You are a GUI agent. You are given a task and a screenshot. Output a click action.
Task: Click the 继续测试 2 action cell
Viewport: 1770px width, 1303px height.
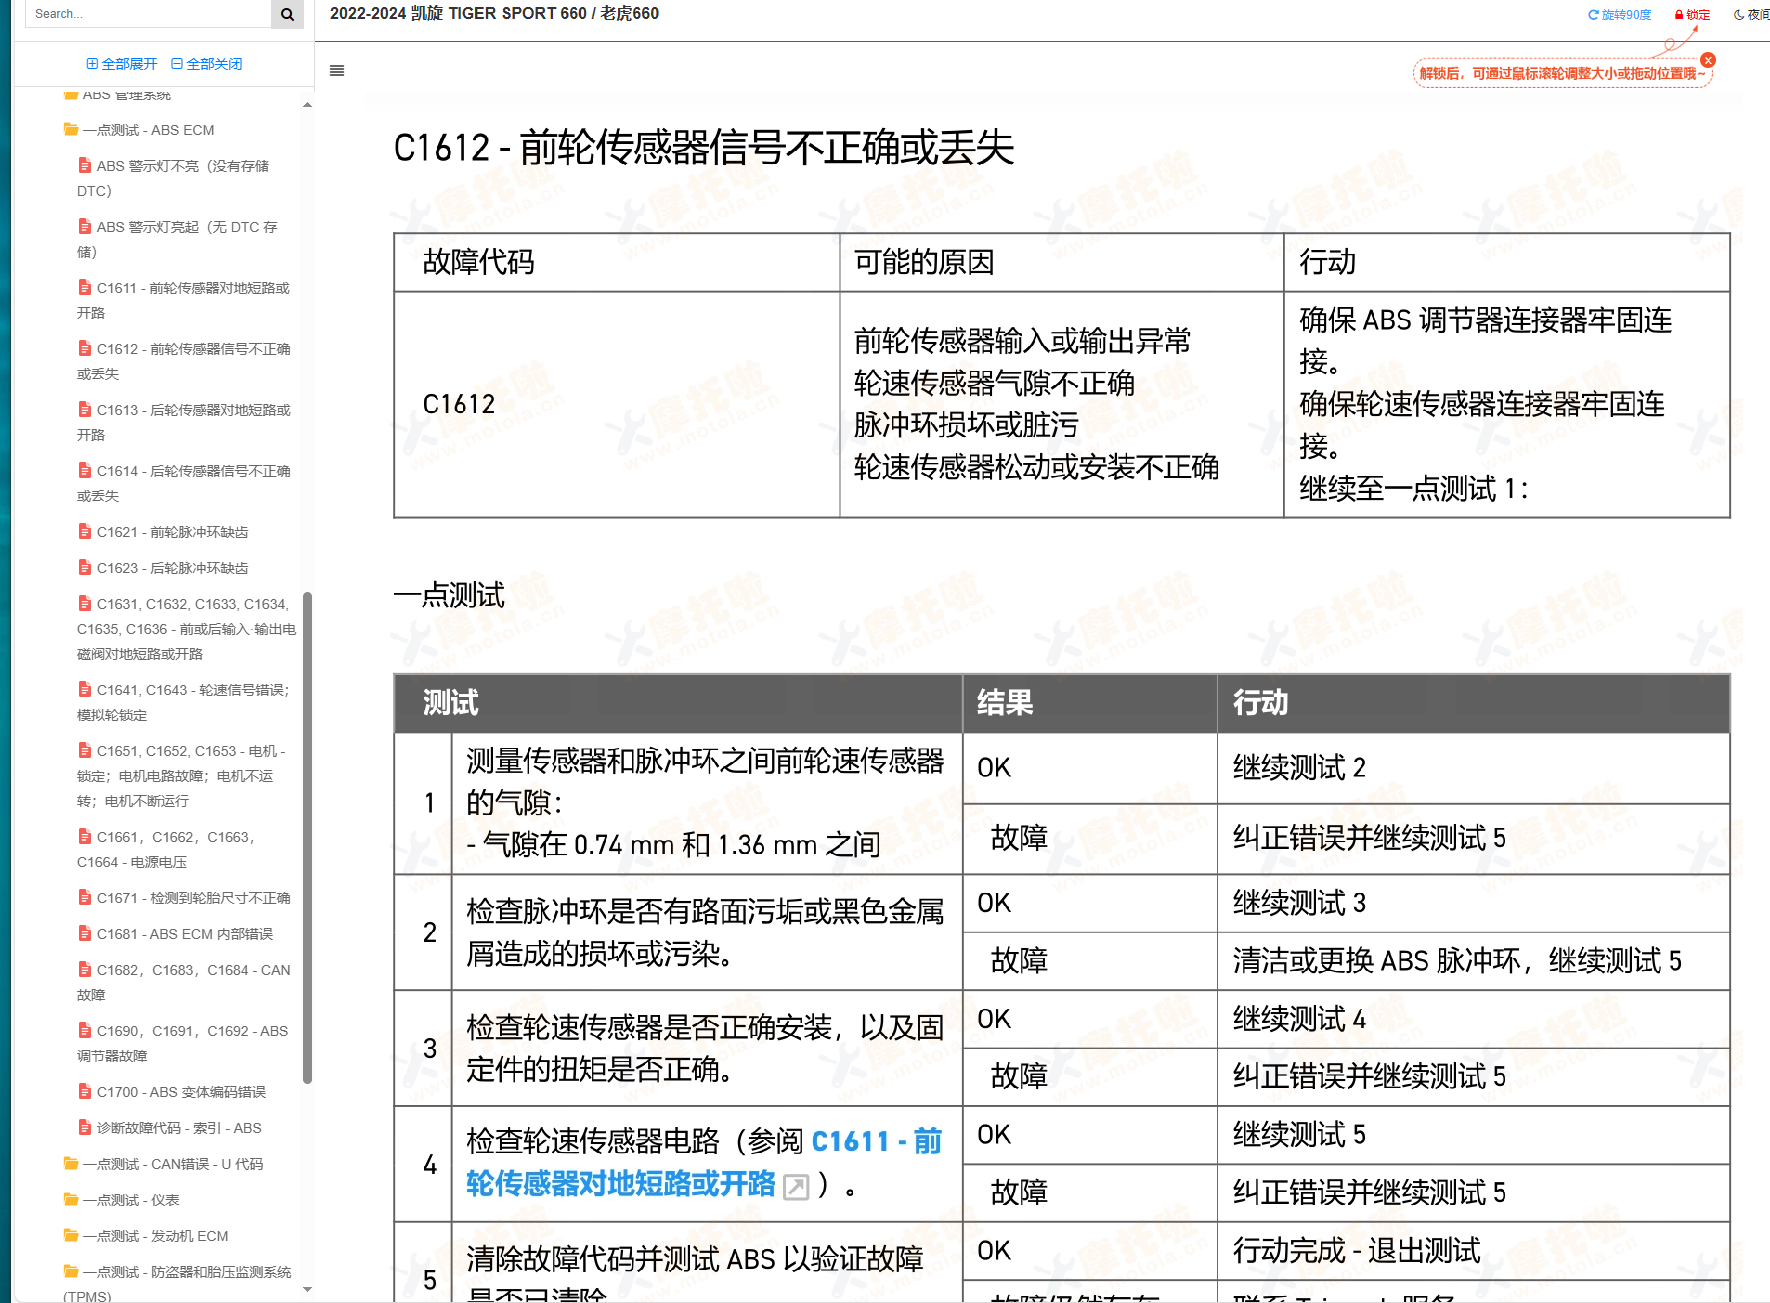(x=1473, y=768)
